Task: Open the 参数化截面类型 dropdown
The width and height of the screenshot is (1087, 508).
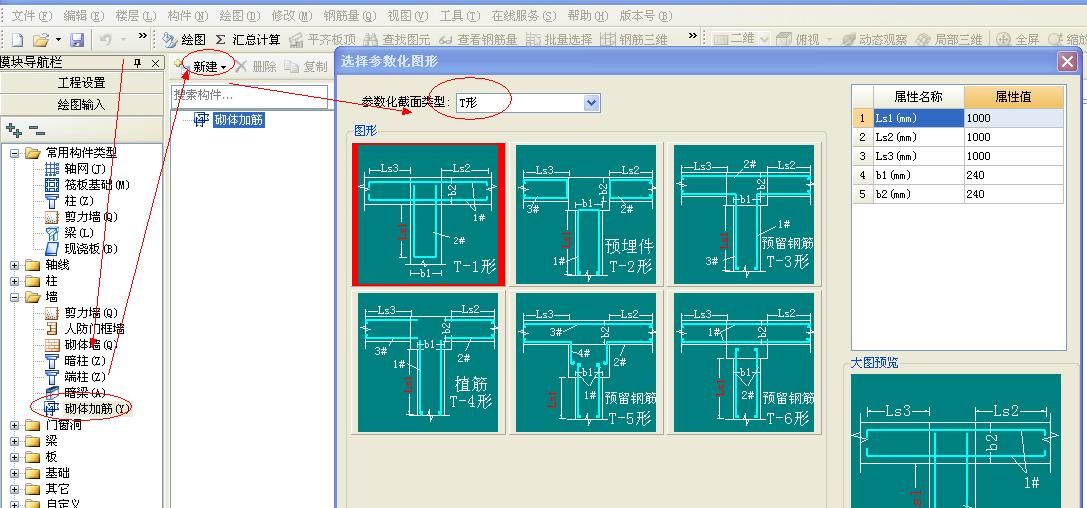Action: click(x=591, y=103)
